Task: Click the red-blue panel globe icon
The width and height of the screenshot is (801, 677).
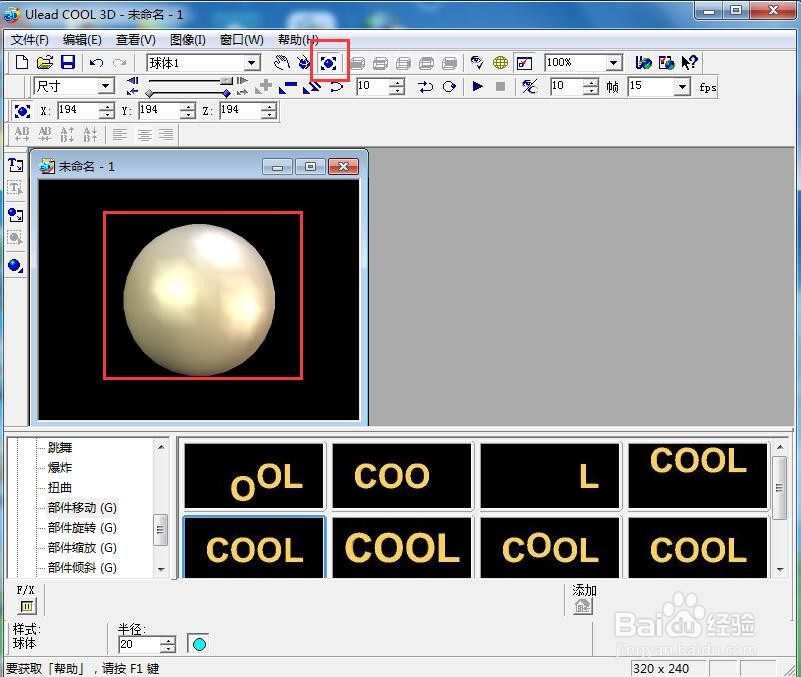Action: [x=667, y=62]
